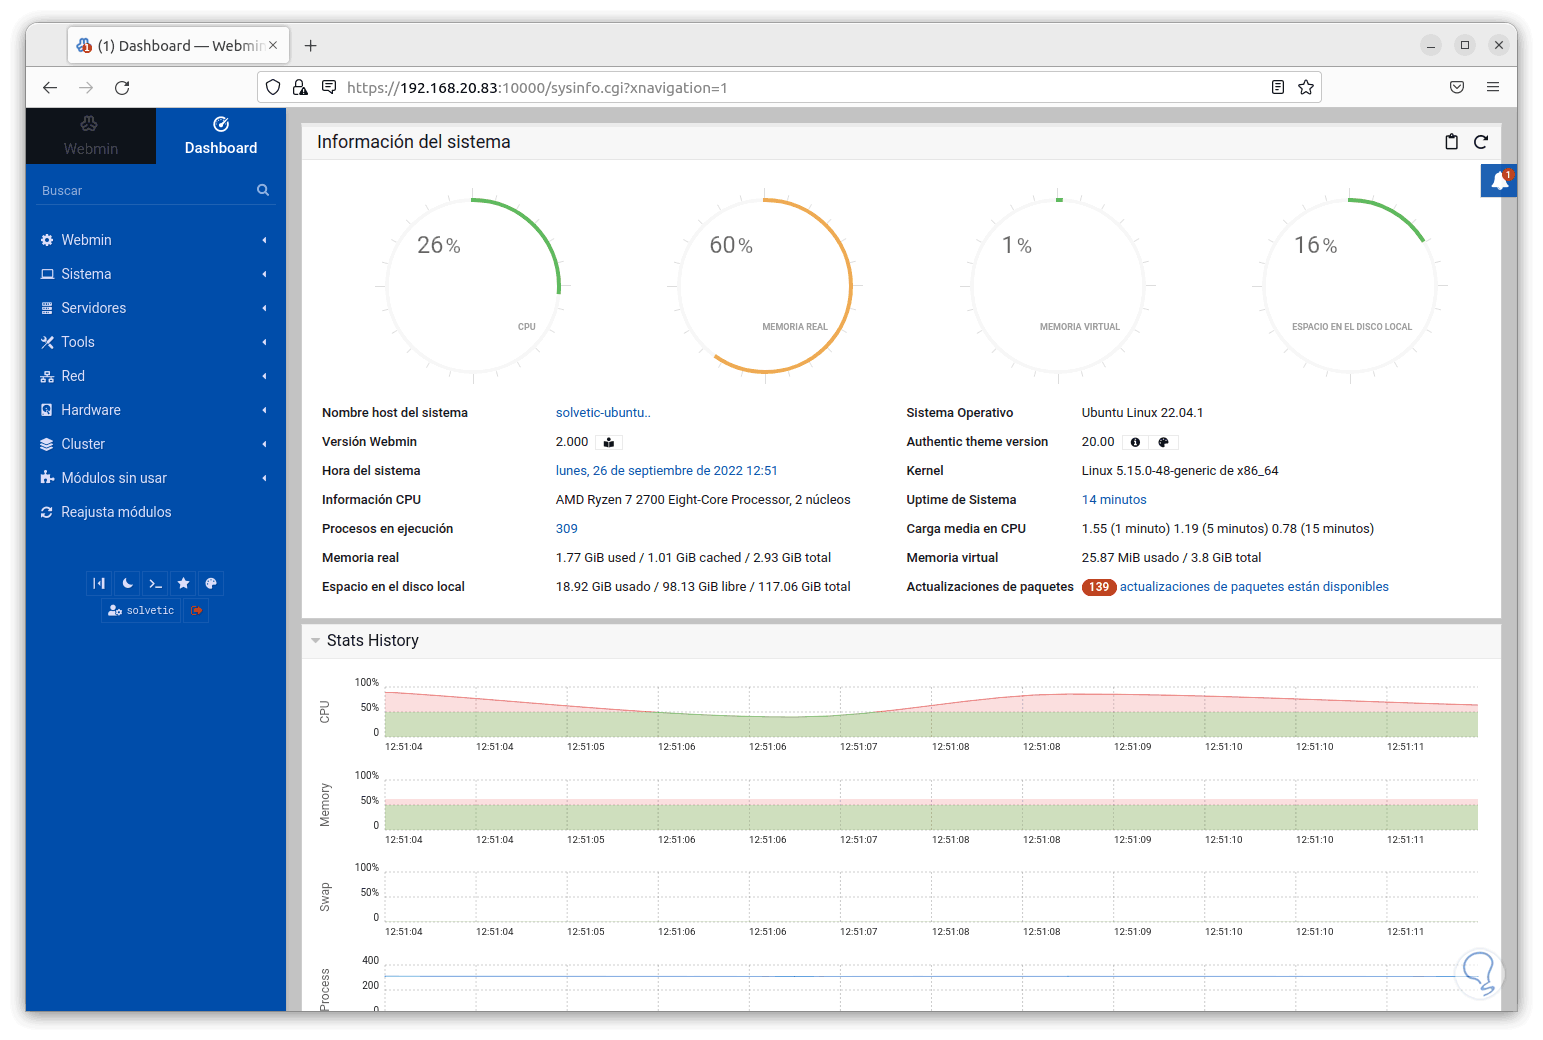The width and height of the screenshot is (1543, 1040).
Task: Open the 14 minutos uptime link
Action: click(x=1114, y=500)
